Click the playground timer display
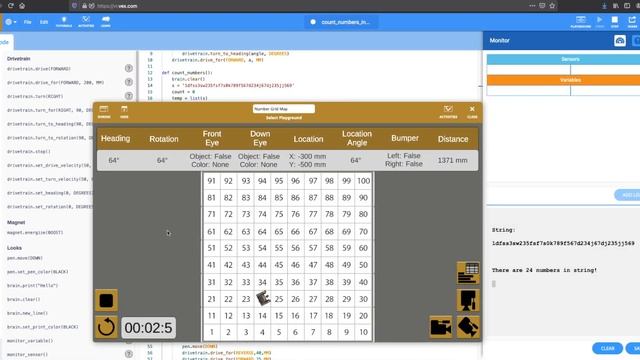This screenshot has height=360, width=640. click(149, 328)
